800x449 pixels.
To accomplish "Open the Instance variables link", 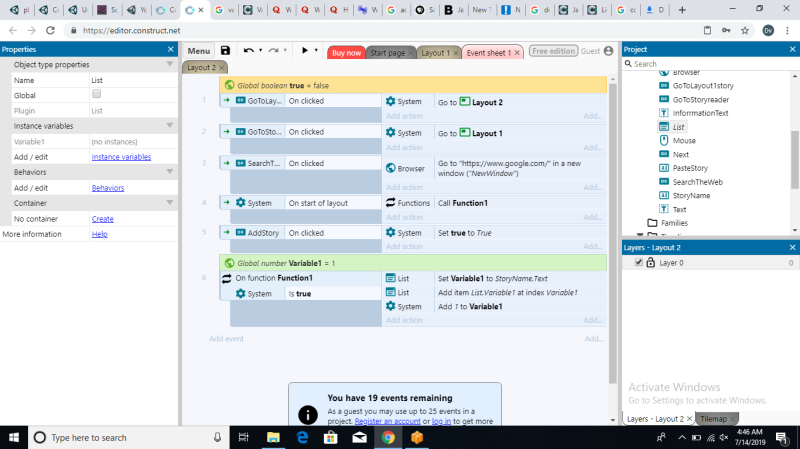I will [121, 157].
